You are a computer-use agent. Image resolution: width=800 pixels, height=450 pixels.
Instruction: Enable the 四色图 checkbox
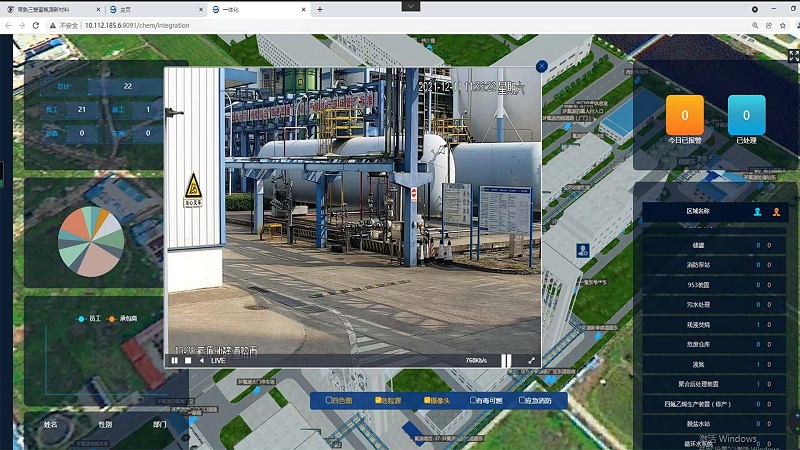328,400
